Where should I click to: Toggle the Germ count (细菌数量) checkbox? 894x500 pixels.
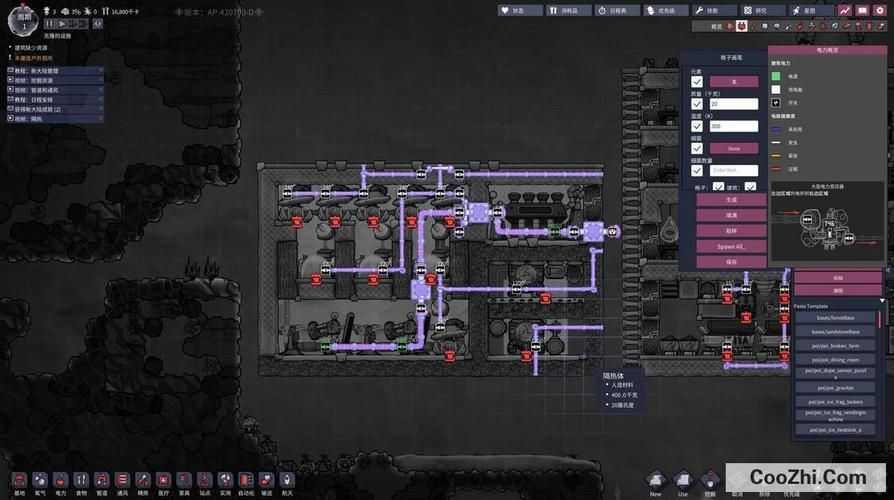(x=697, y=170)
